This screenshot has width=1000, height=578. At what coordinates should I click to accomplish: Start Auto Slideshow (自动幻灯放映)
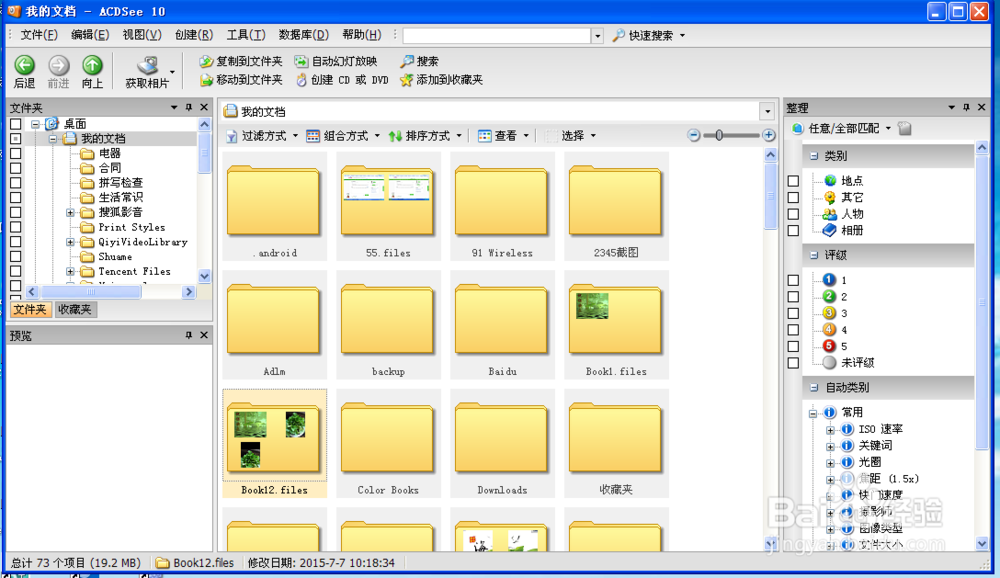[335, 61]
